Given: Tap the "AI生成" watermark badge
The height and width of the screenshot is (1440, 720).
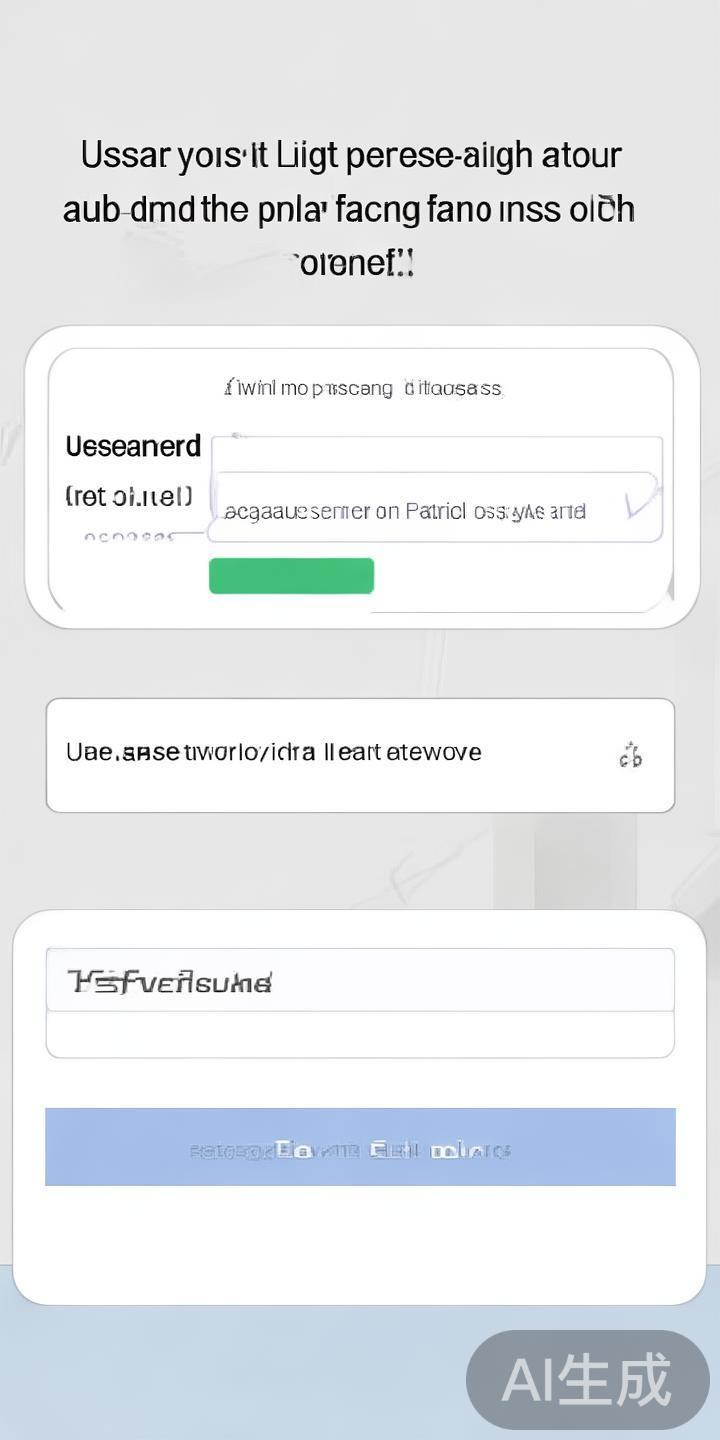Looking at the screenshot, I should [587, 1380].
